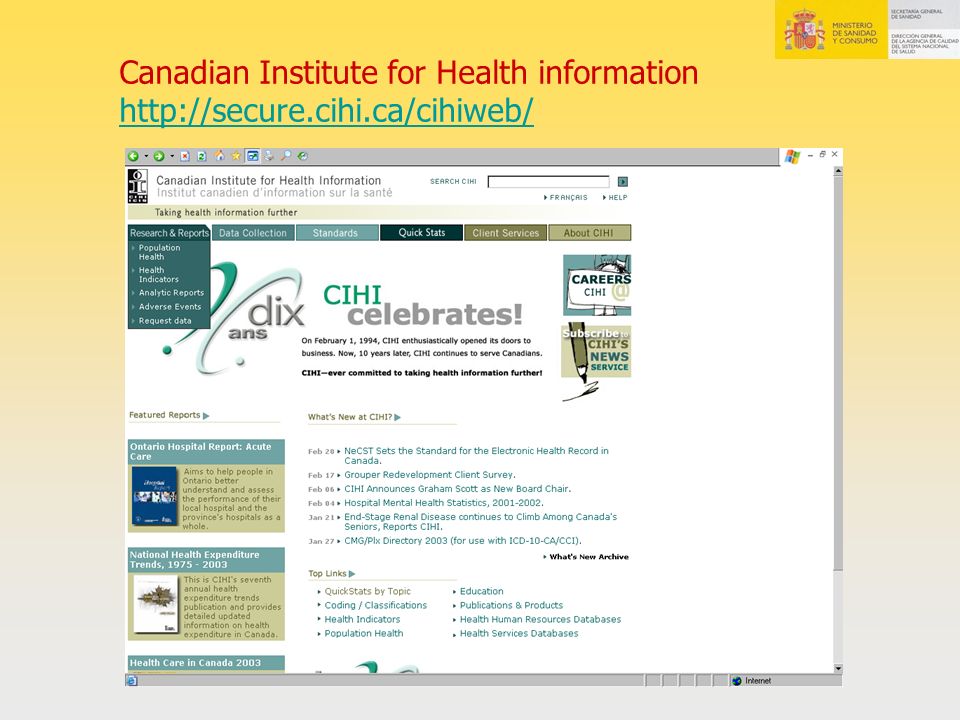The width and height of the screenshot is (960, 720).
Task: Open End-Stage Renal Disease news link
Action: (481, 522)
